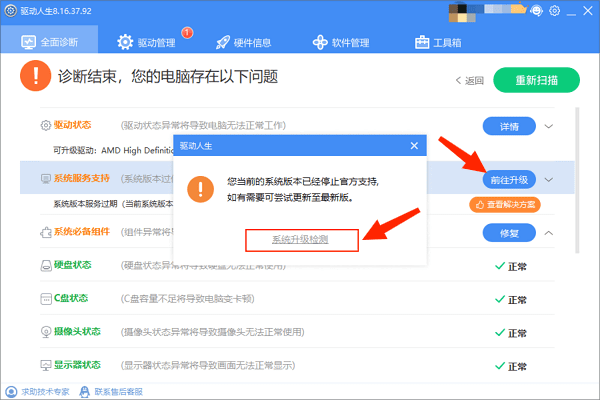Viewport: 600px width, 400px height.
Task: Switch to the 驱动管理 tab
Action: [154, 42]
